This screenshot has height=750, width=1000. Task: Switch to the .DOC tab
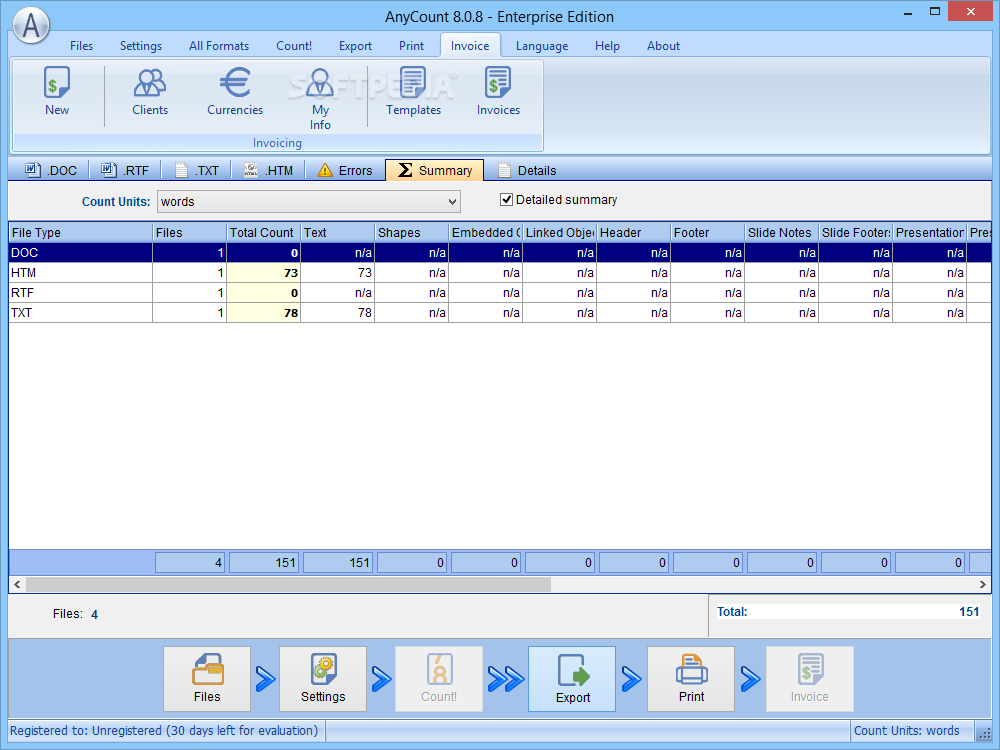coord(50,170)
